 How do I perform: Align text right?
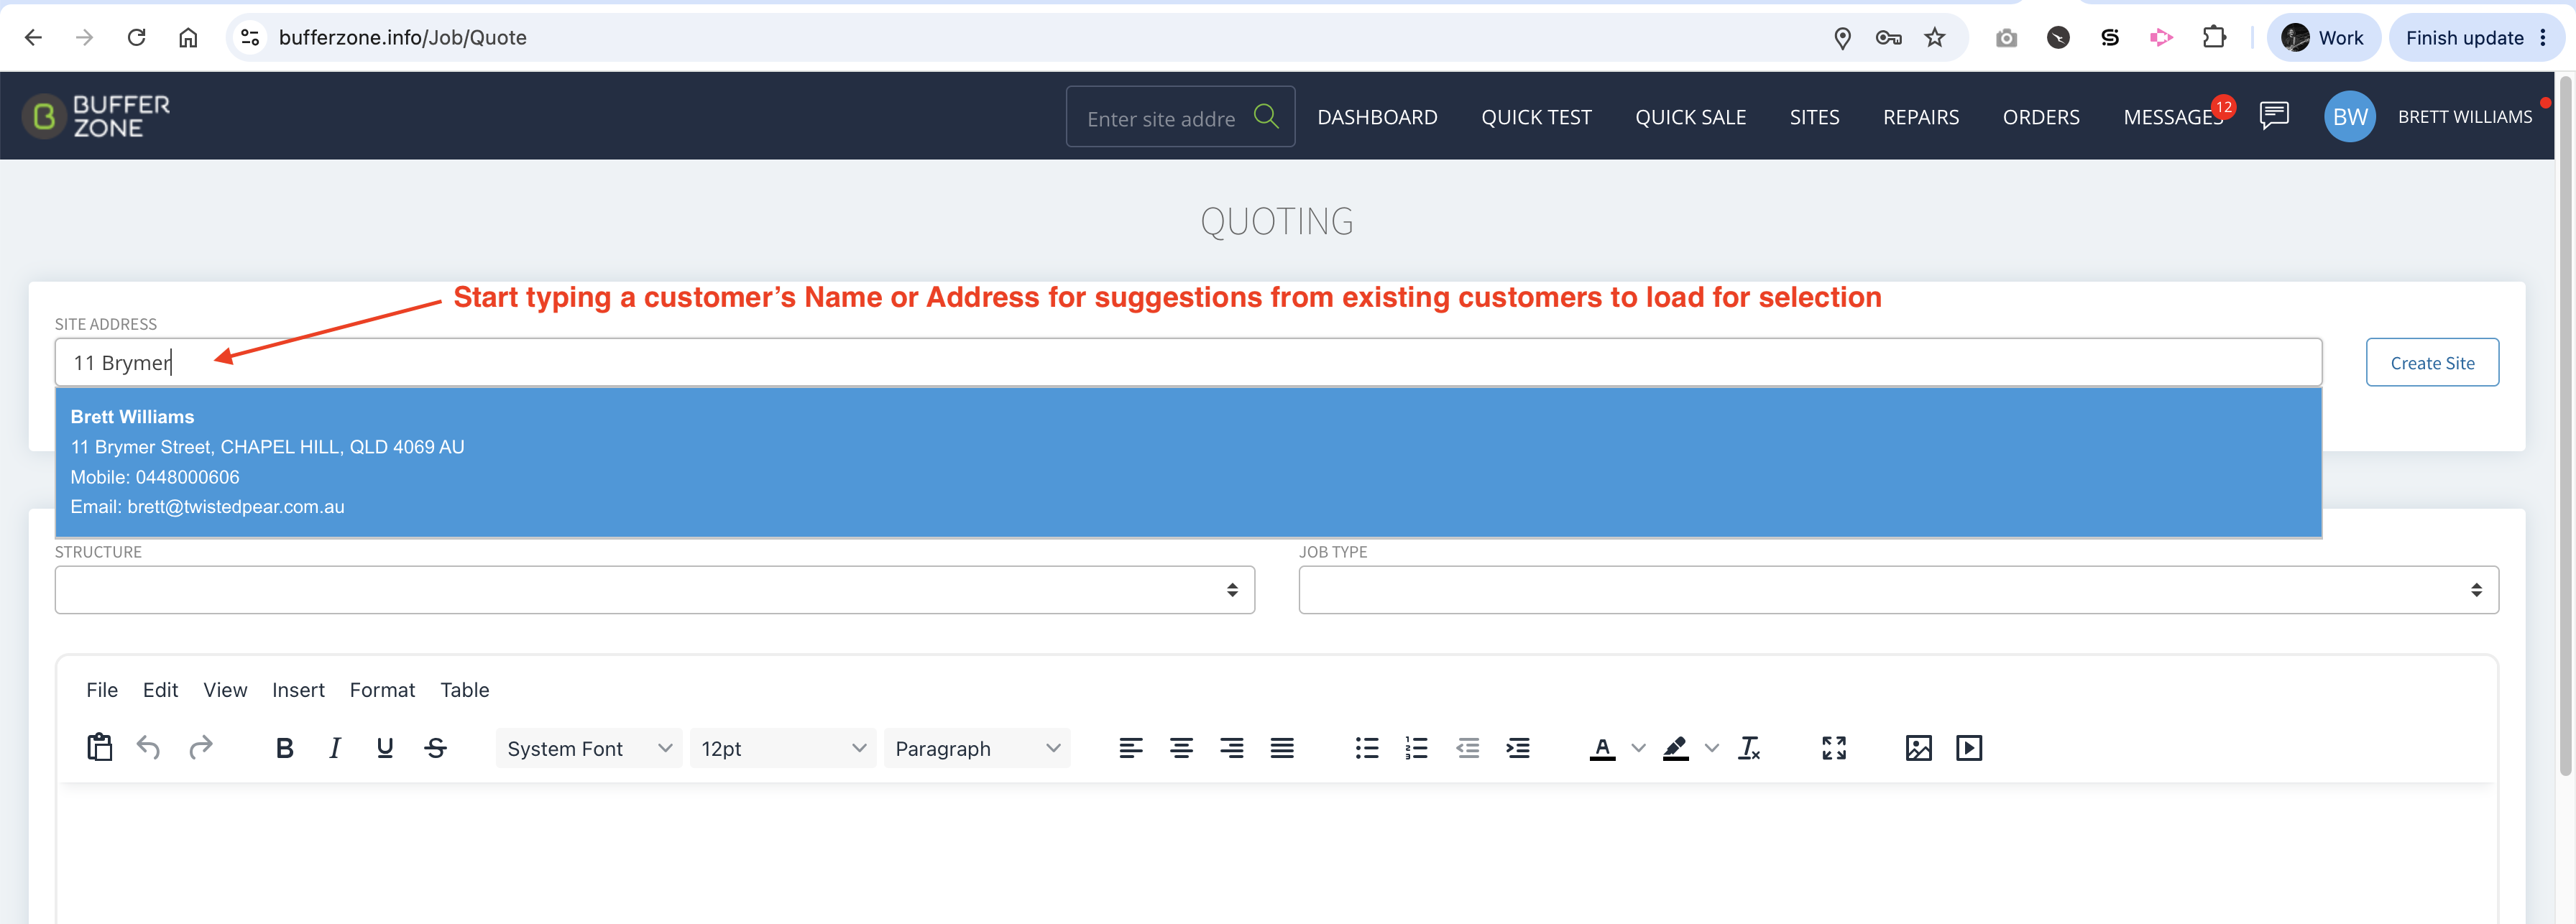(1232, 748)
